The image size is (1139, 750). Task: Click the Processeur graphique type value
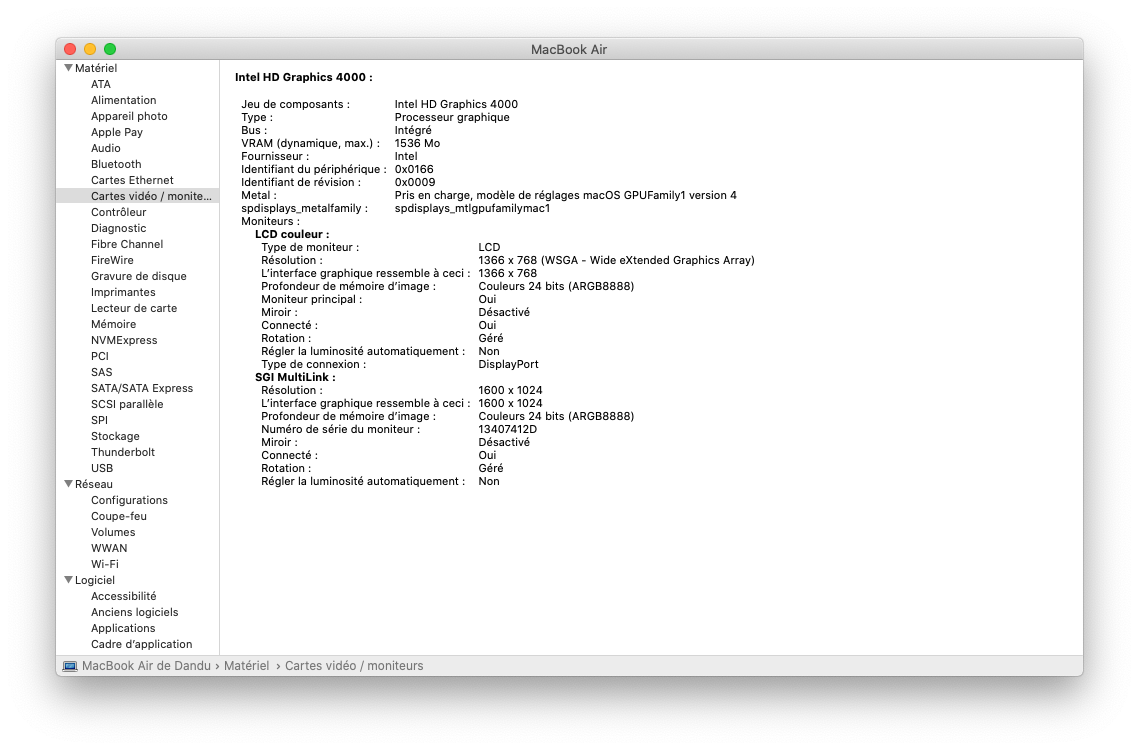pos(452,117)
